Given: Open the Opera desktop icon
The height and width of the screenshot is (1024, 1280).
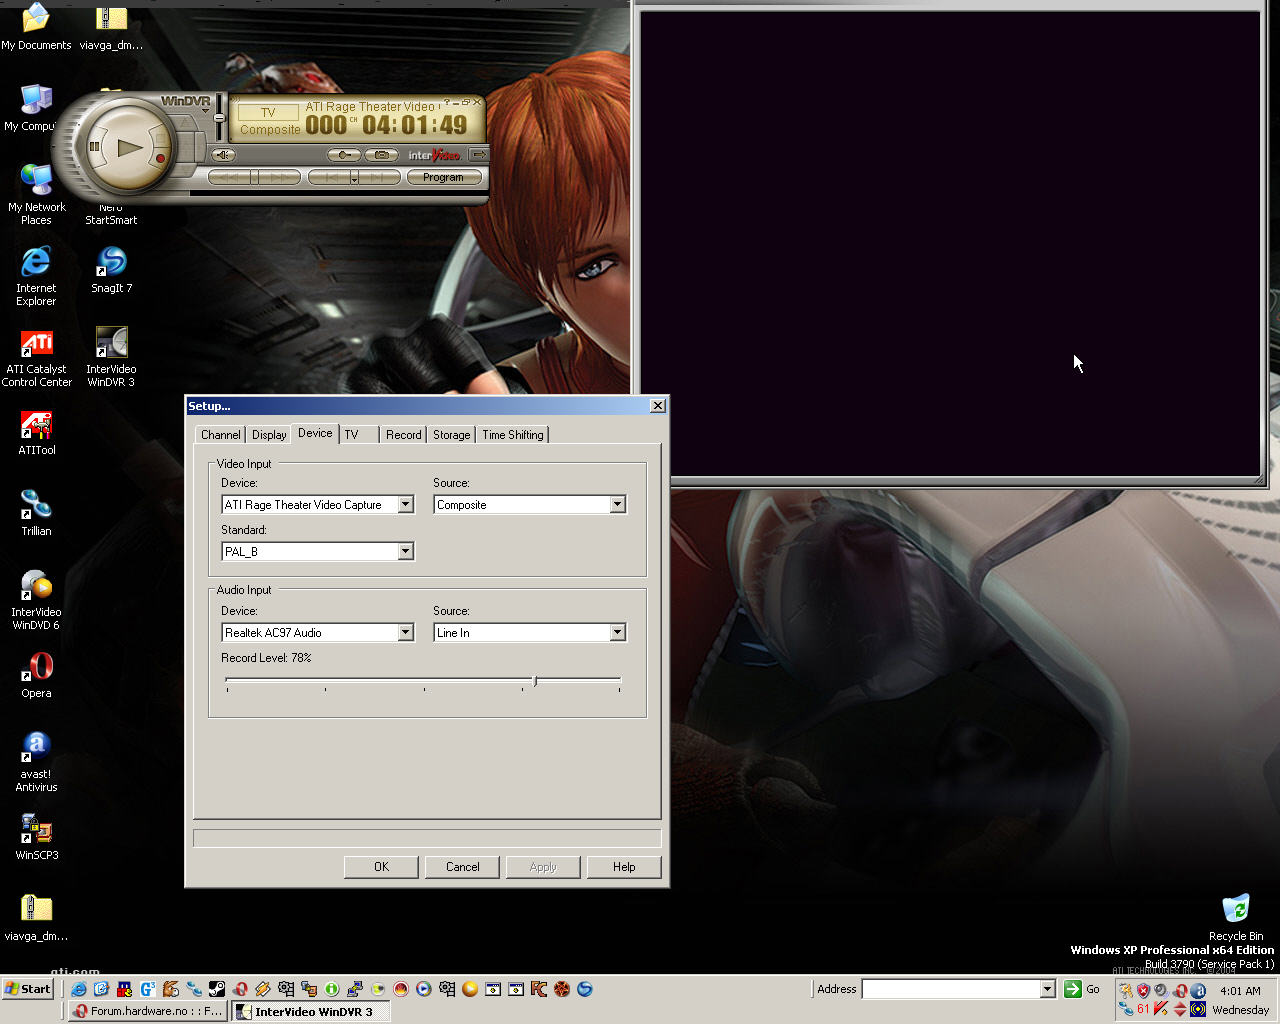Looking at the screenshot, I should 36,675.
